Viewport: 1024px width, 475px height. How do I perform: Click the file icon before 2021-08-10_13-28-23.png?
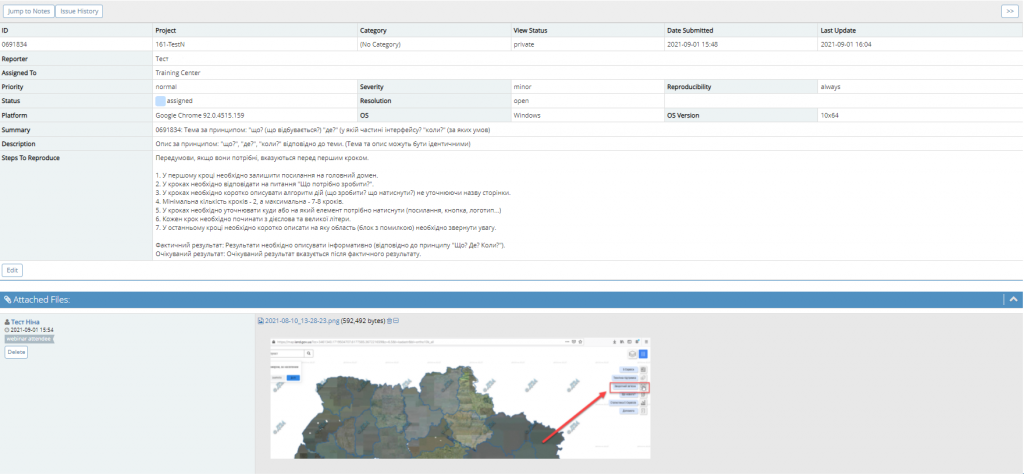pos(261,321)
